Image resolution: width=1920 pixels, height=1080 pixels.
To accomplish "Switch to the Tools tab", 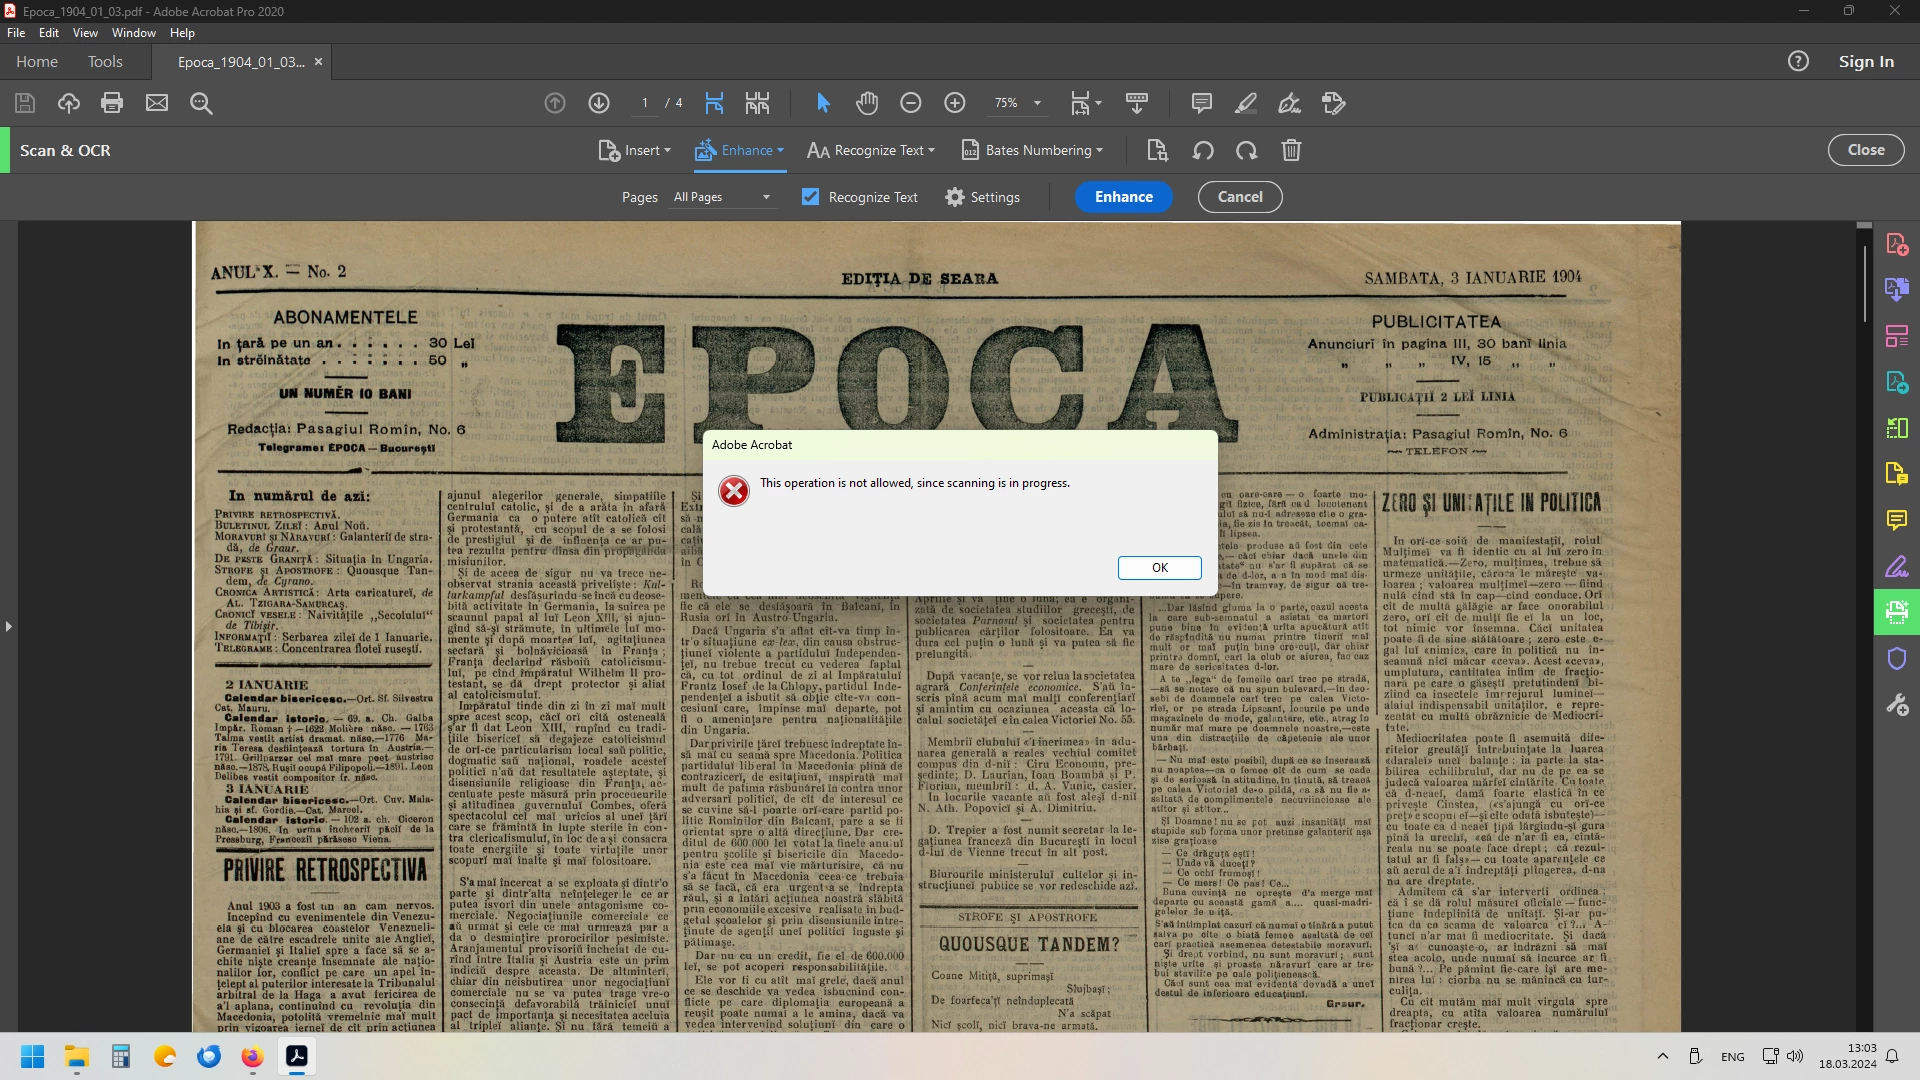I will pos(105,61).
